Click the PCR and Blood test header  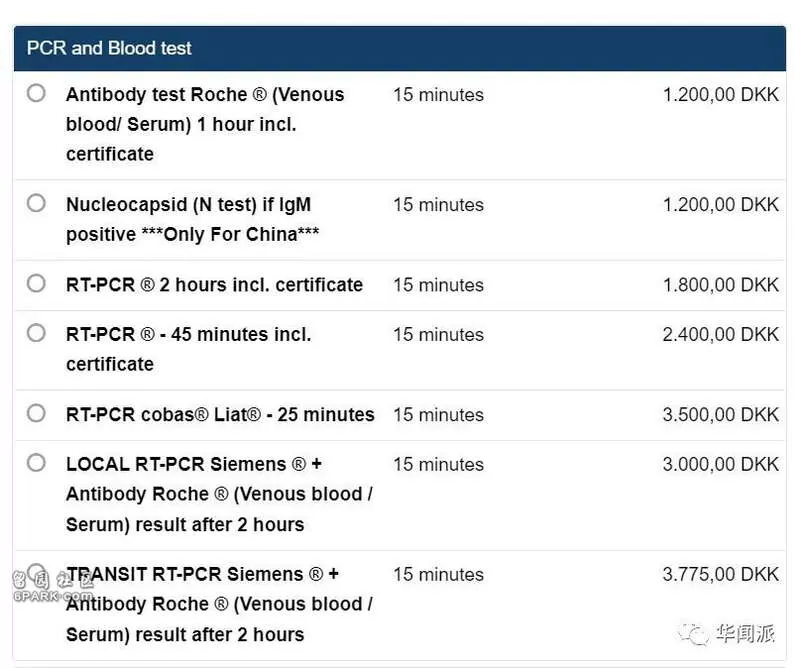tap(400, 48)
